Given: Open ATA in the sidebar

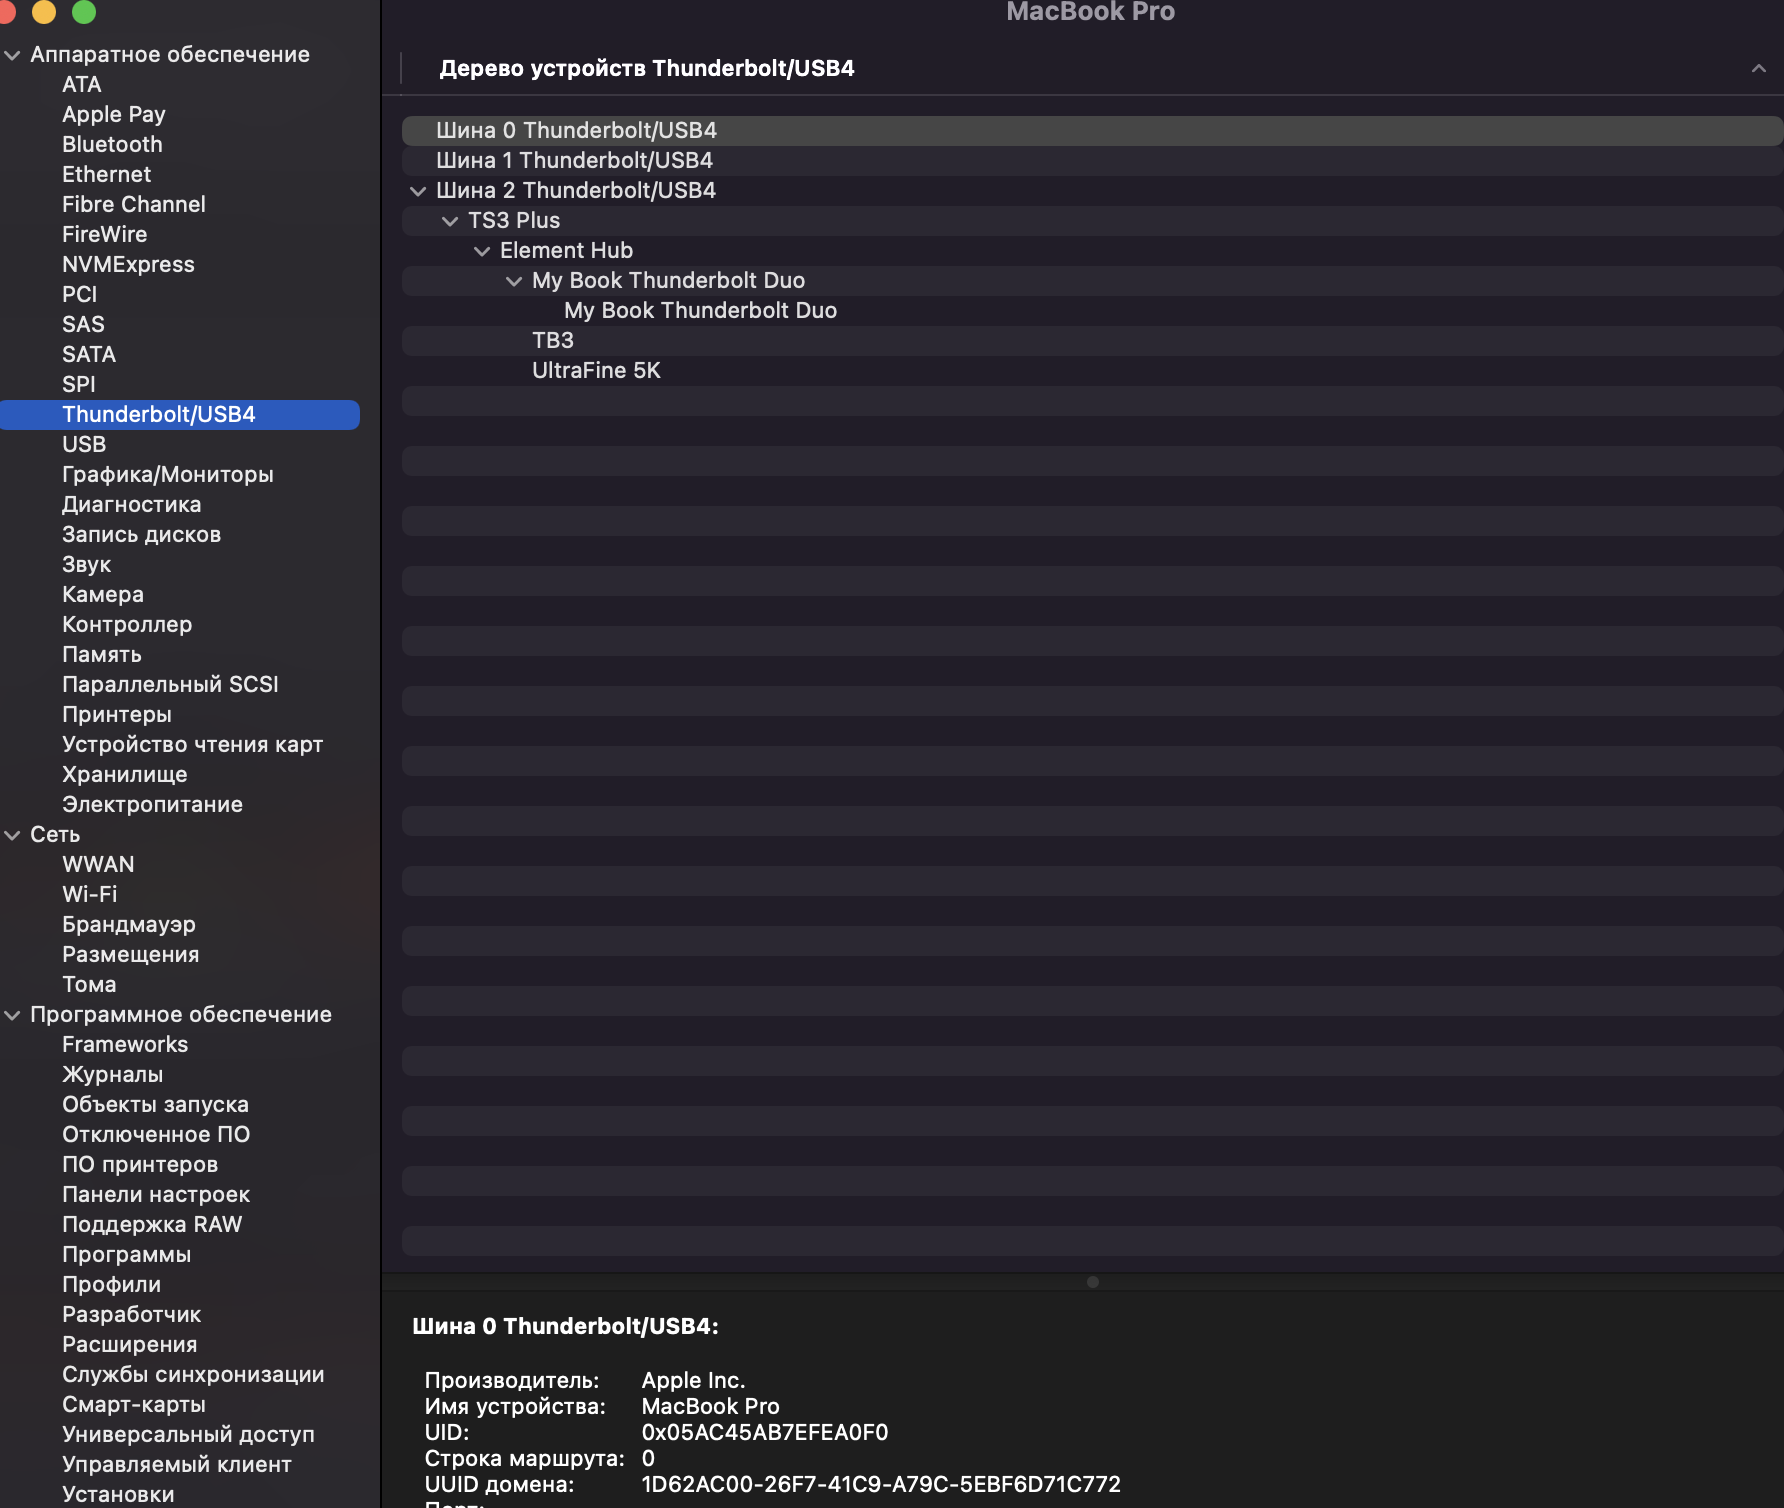Looking at the screenshot, I should [82, 85].
